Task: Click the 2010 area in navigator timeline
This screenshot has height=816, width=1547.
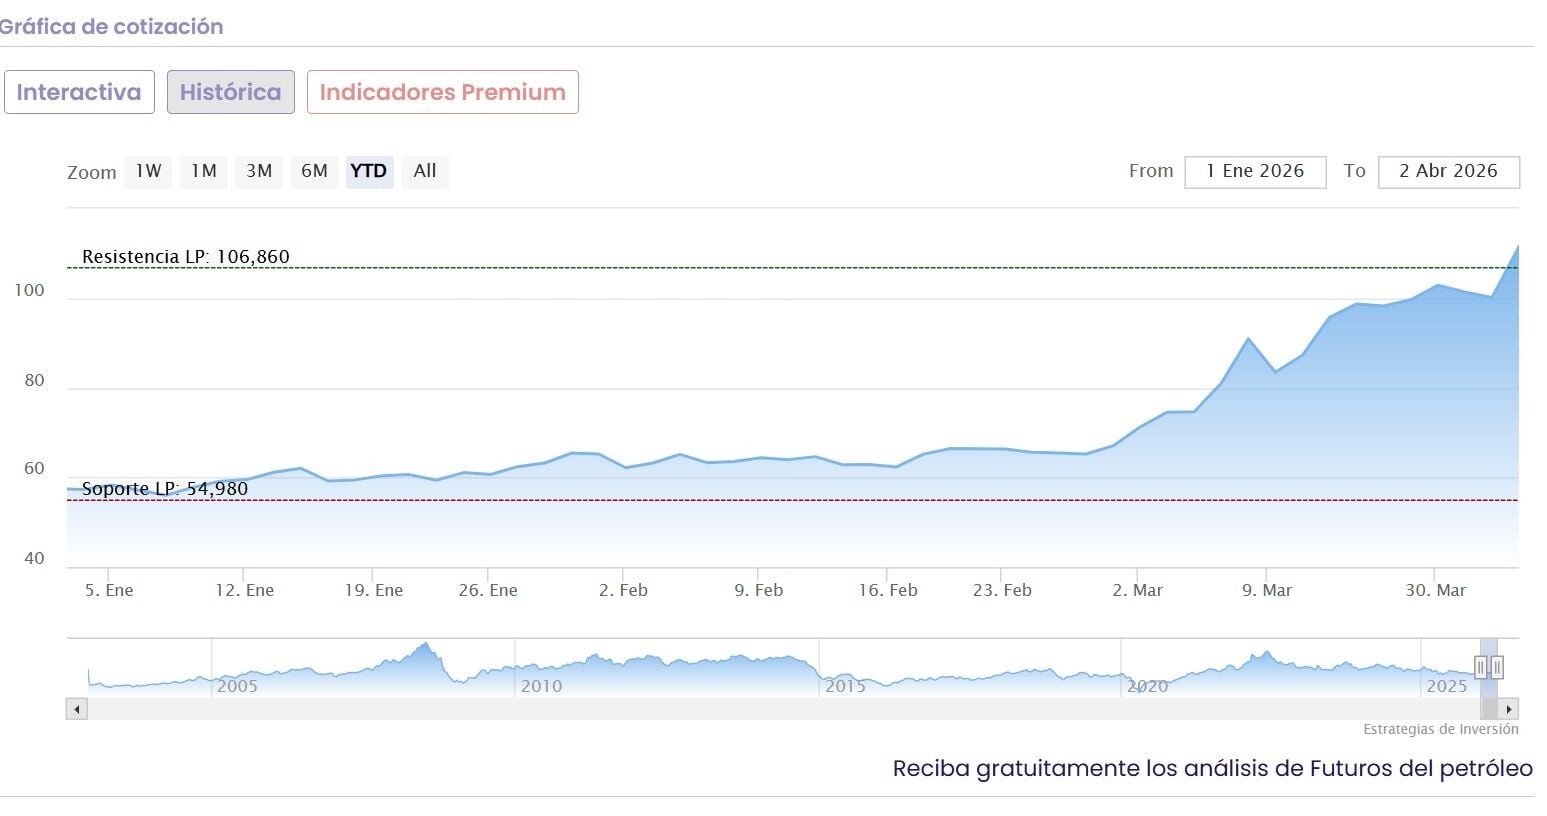Action: click(x=541, y=685)
